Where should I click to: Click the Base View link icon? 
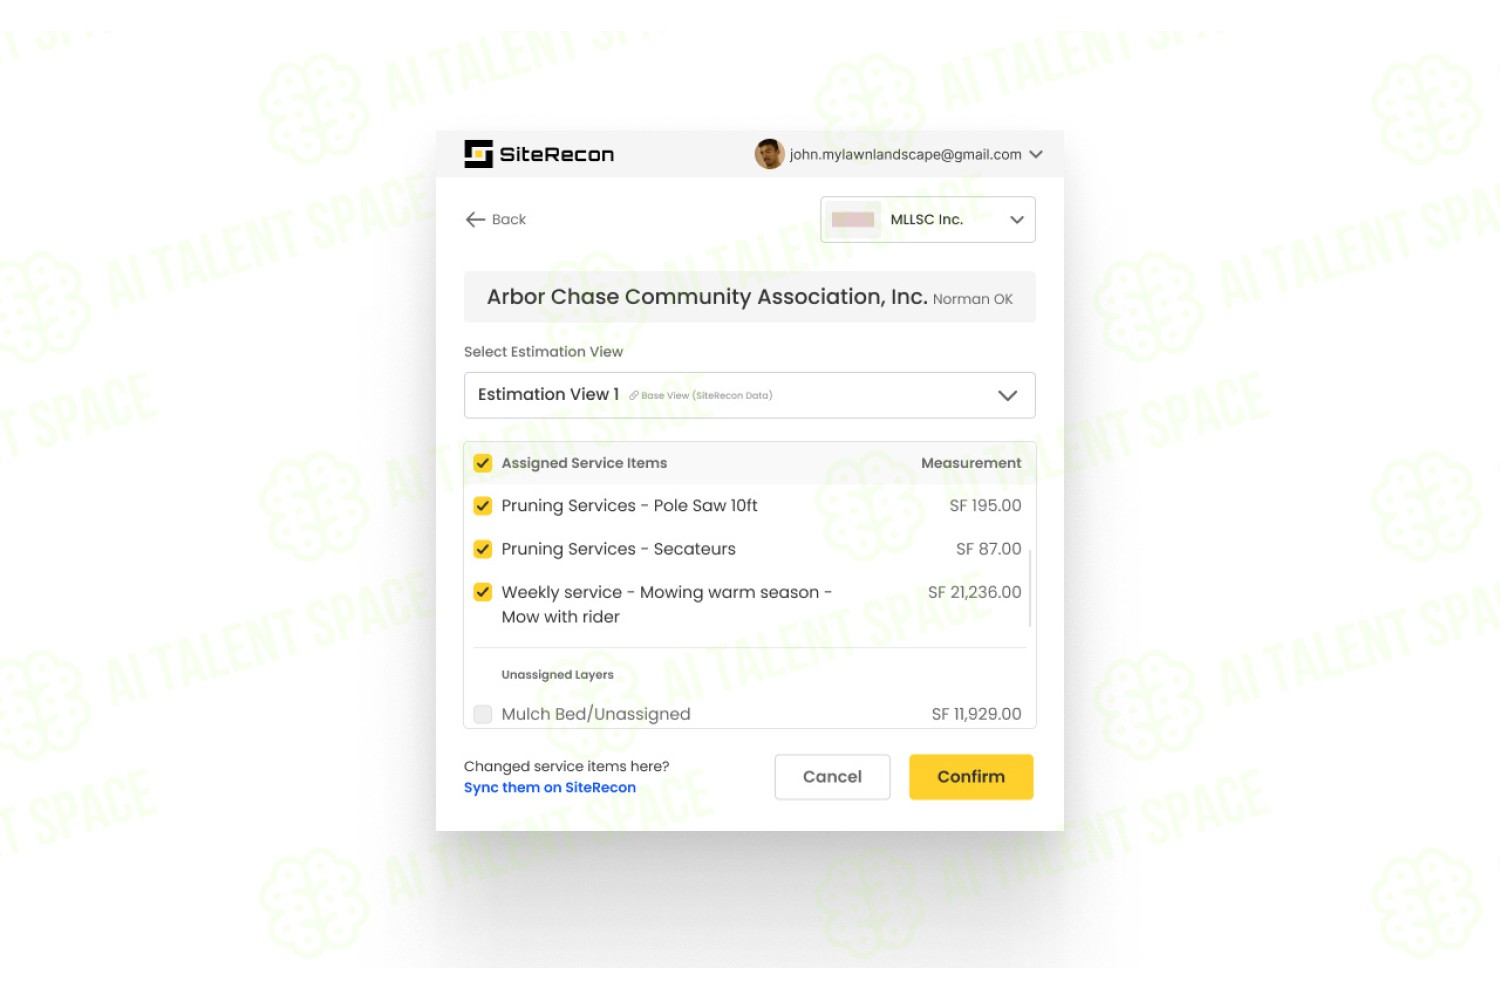[x=634, y=395]
